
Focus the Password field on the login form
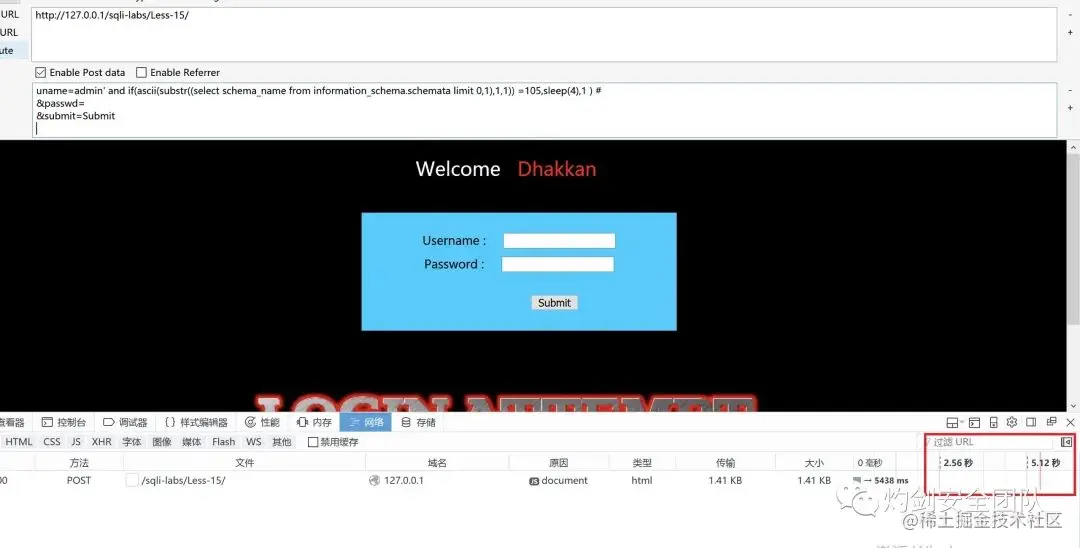point(557,264)
